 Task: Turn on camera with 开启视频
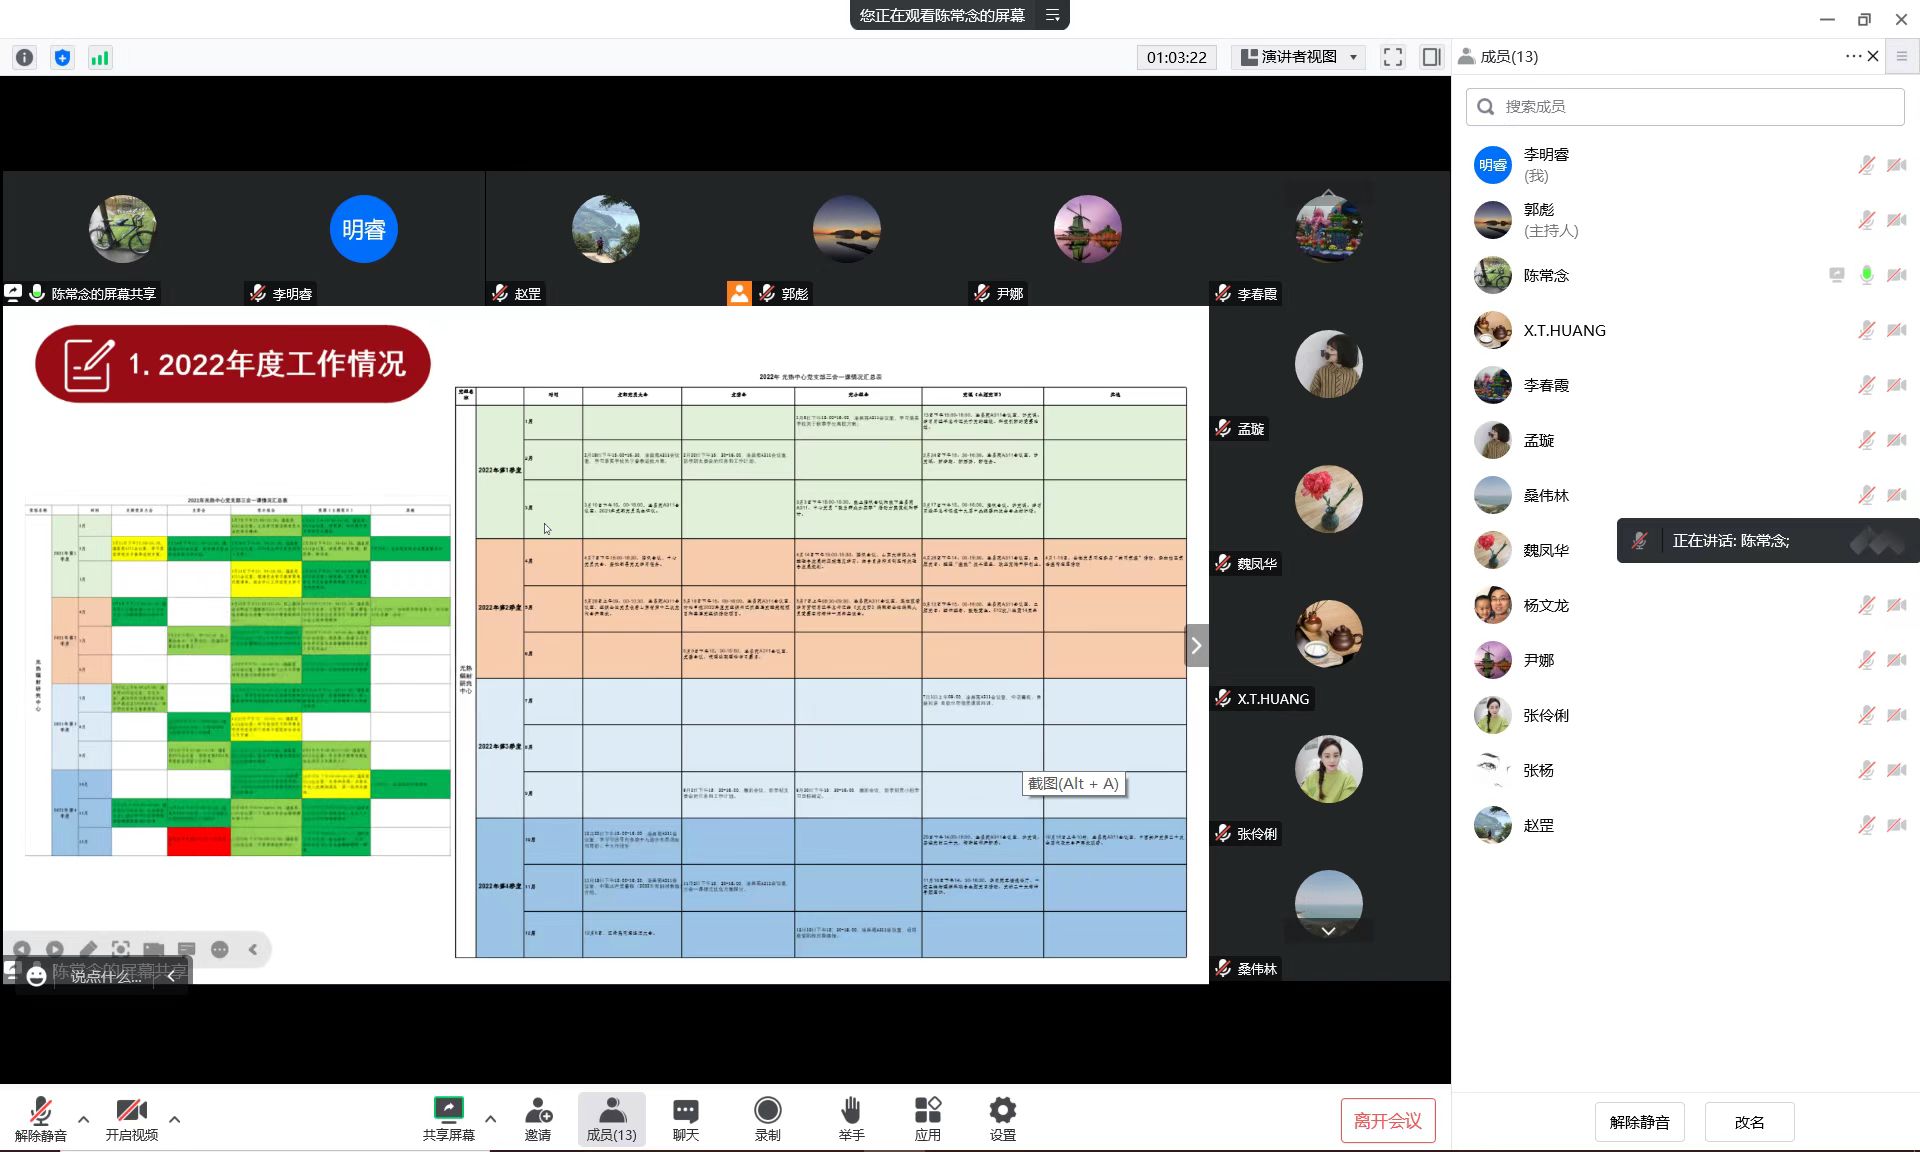(131, 1118)
